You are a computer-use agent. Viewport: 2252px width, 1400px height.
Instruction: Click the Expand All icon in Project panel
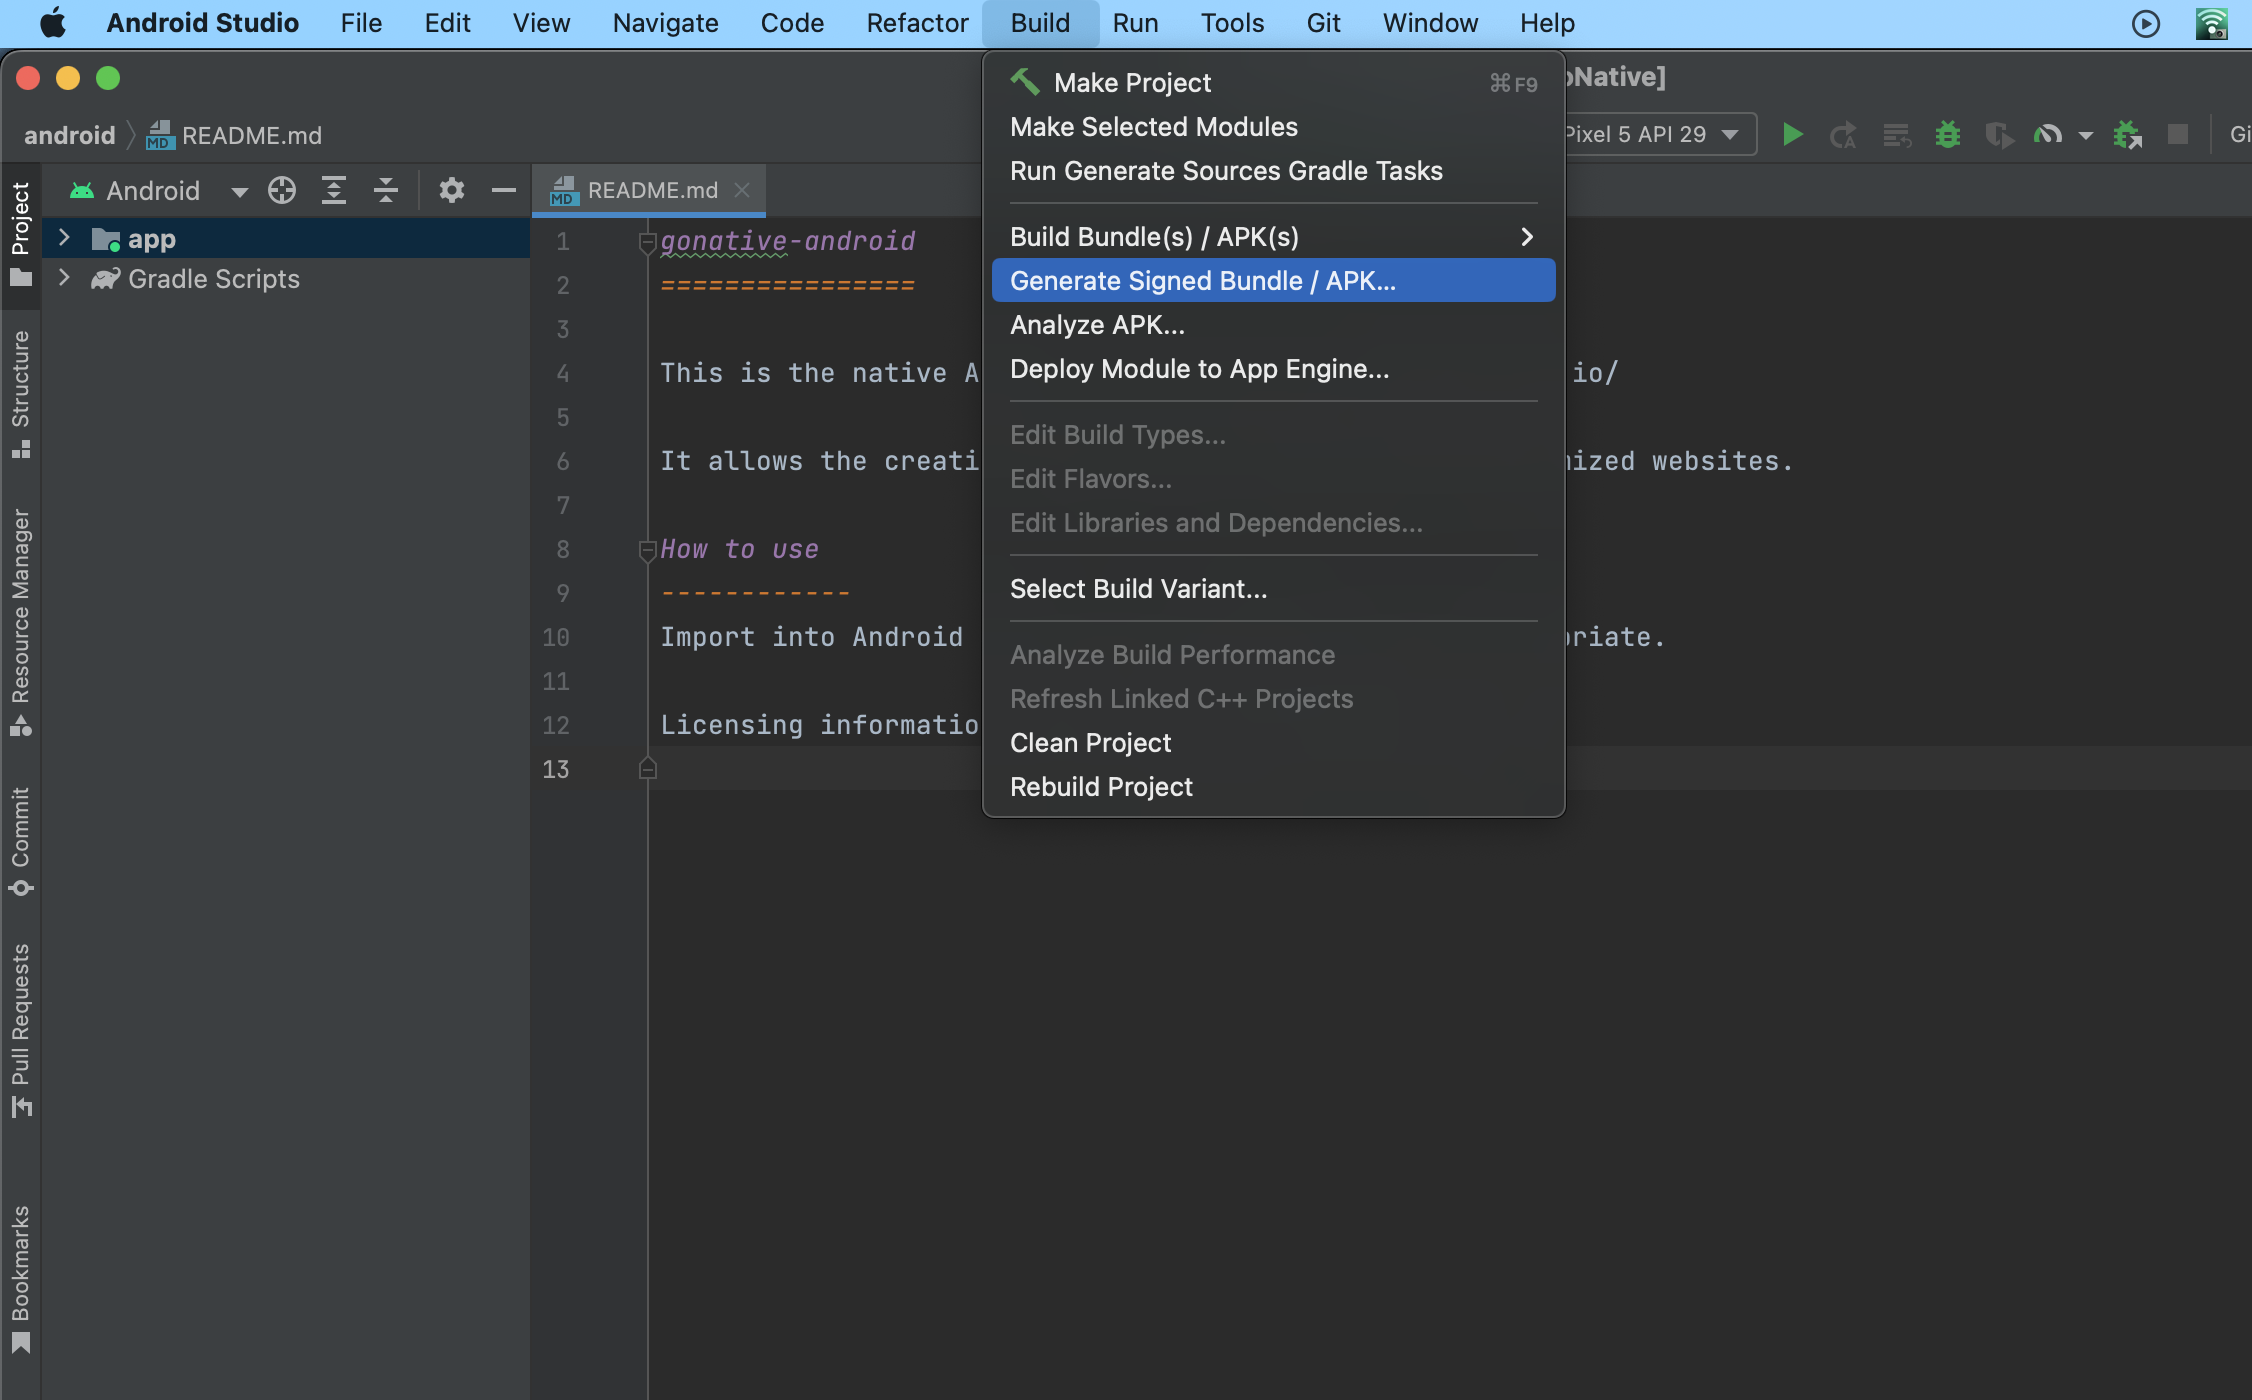pos(334,190)
